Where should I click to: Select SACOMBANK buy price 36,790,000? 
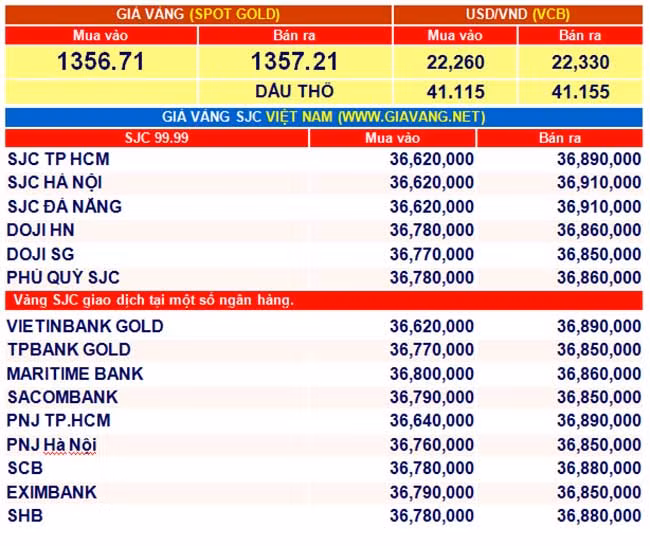432,397
